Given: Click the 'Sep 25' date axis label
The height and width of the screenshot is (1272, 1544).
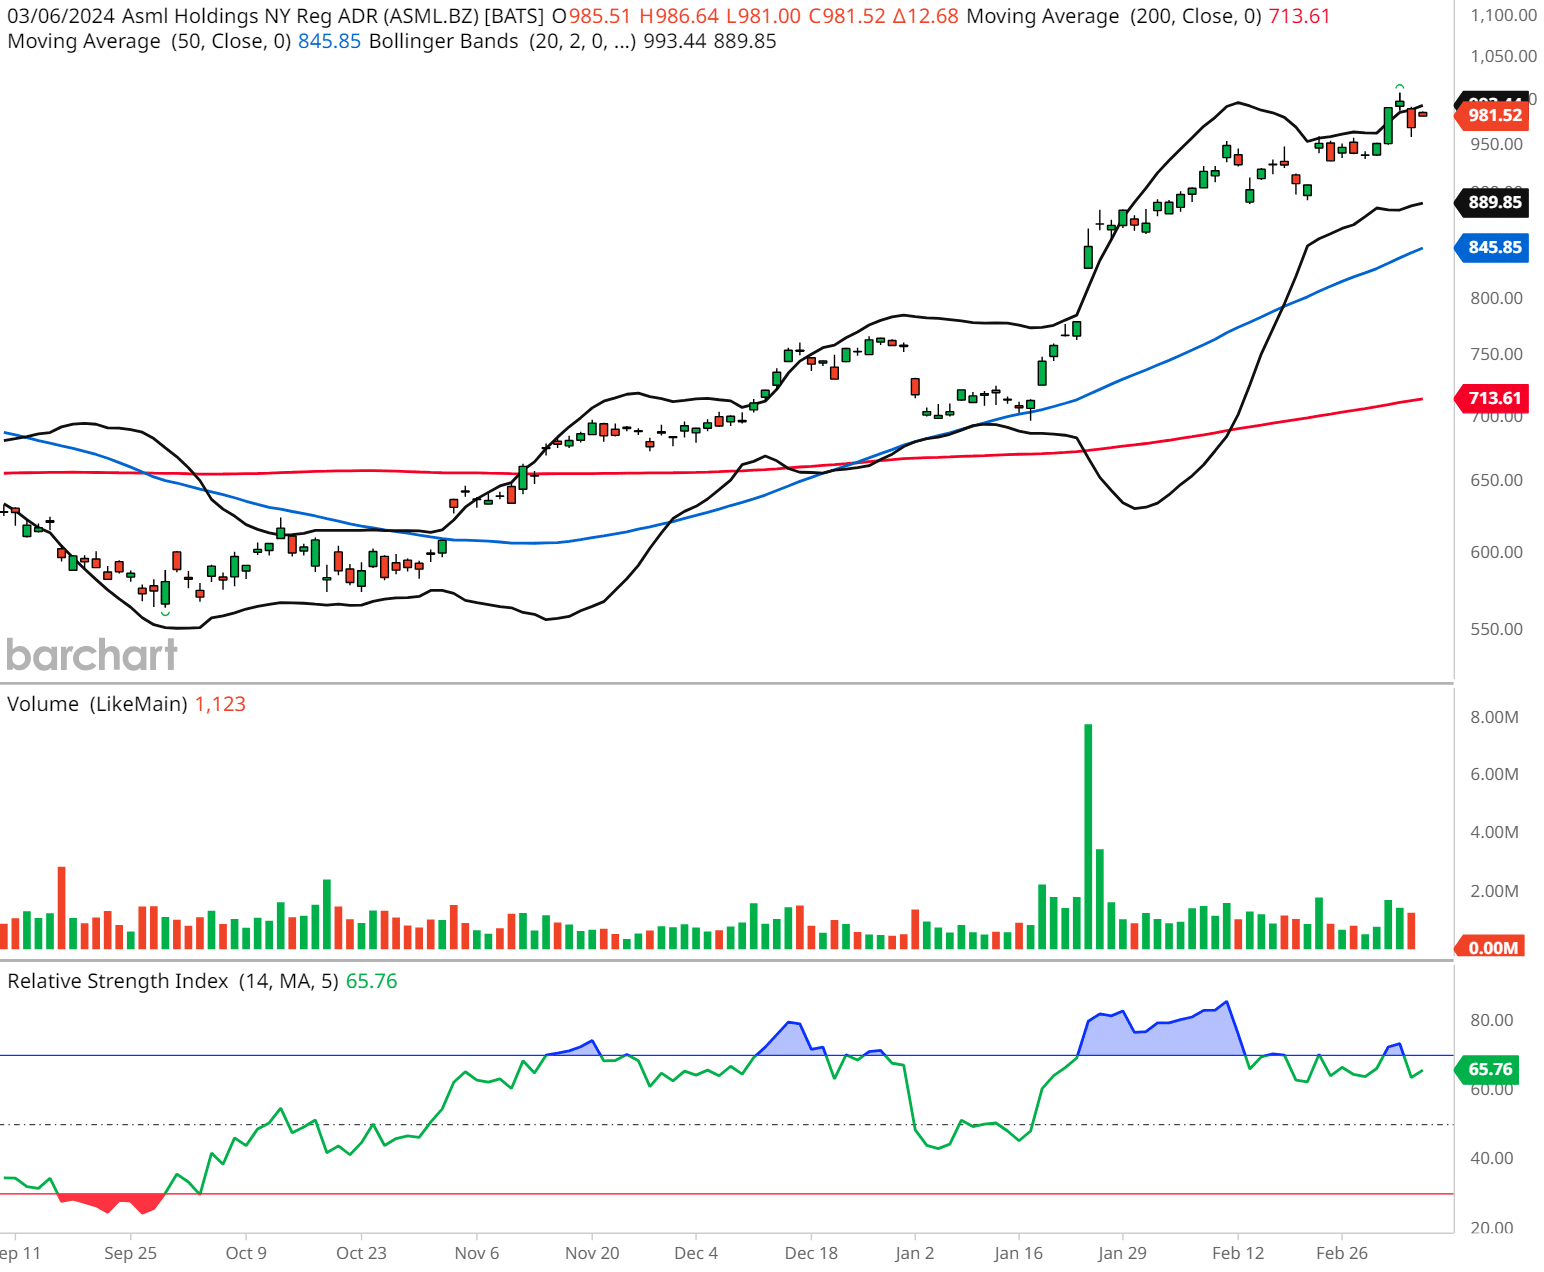Looking at the screenshot, I should (130, 1253).
